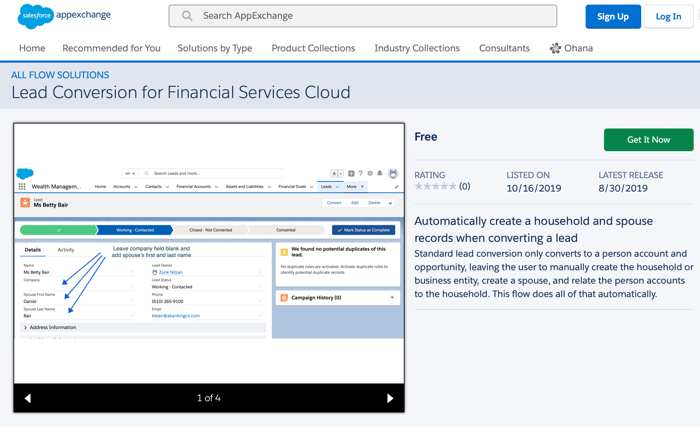
Task: Click the magnifier icon in the search bar
Action: pyautogui.click(x=187, y=16)
